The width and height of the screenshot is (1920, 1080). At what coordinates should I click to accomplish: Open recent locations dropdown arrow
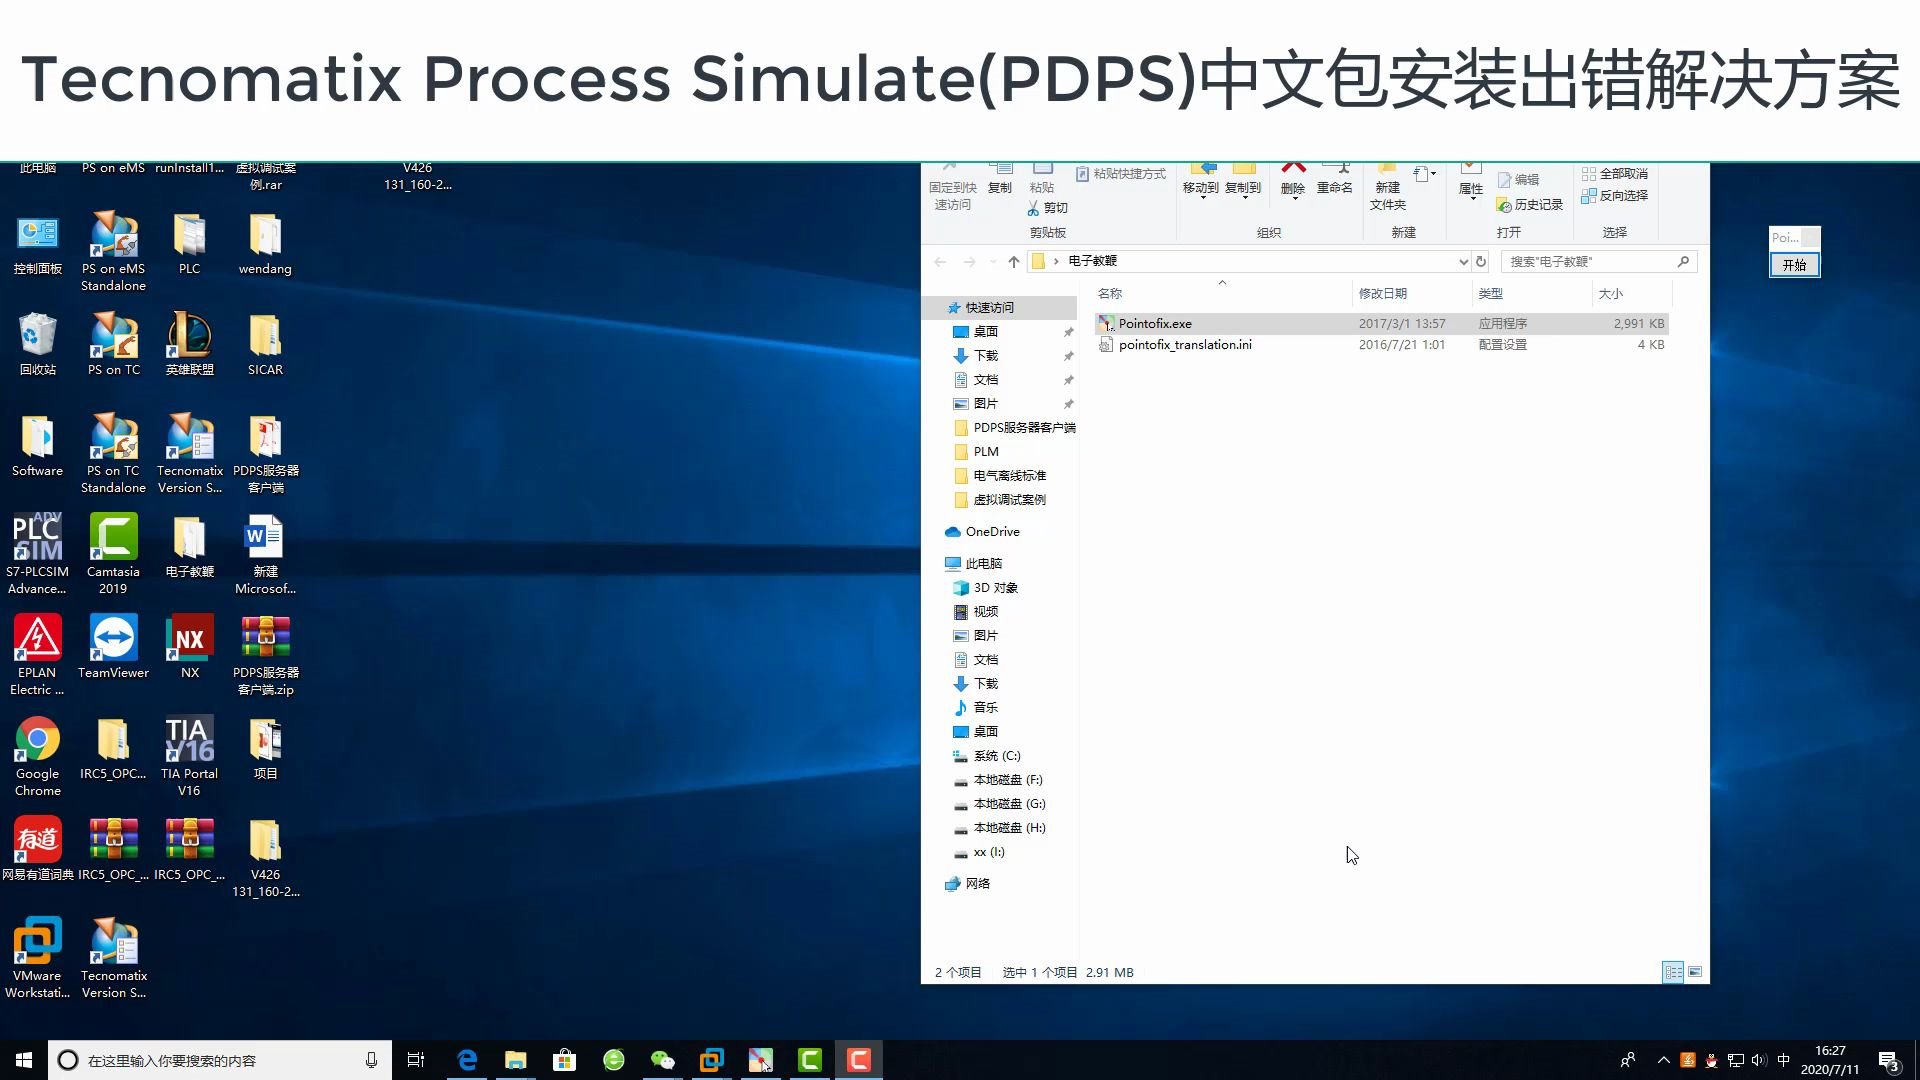tap(992, 262)
